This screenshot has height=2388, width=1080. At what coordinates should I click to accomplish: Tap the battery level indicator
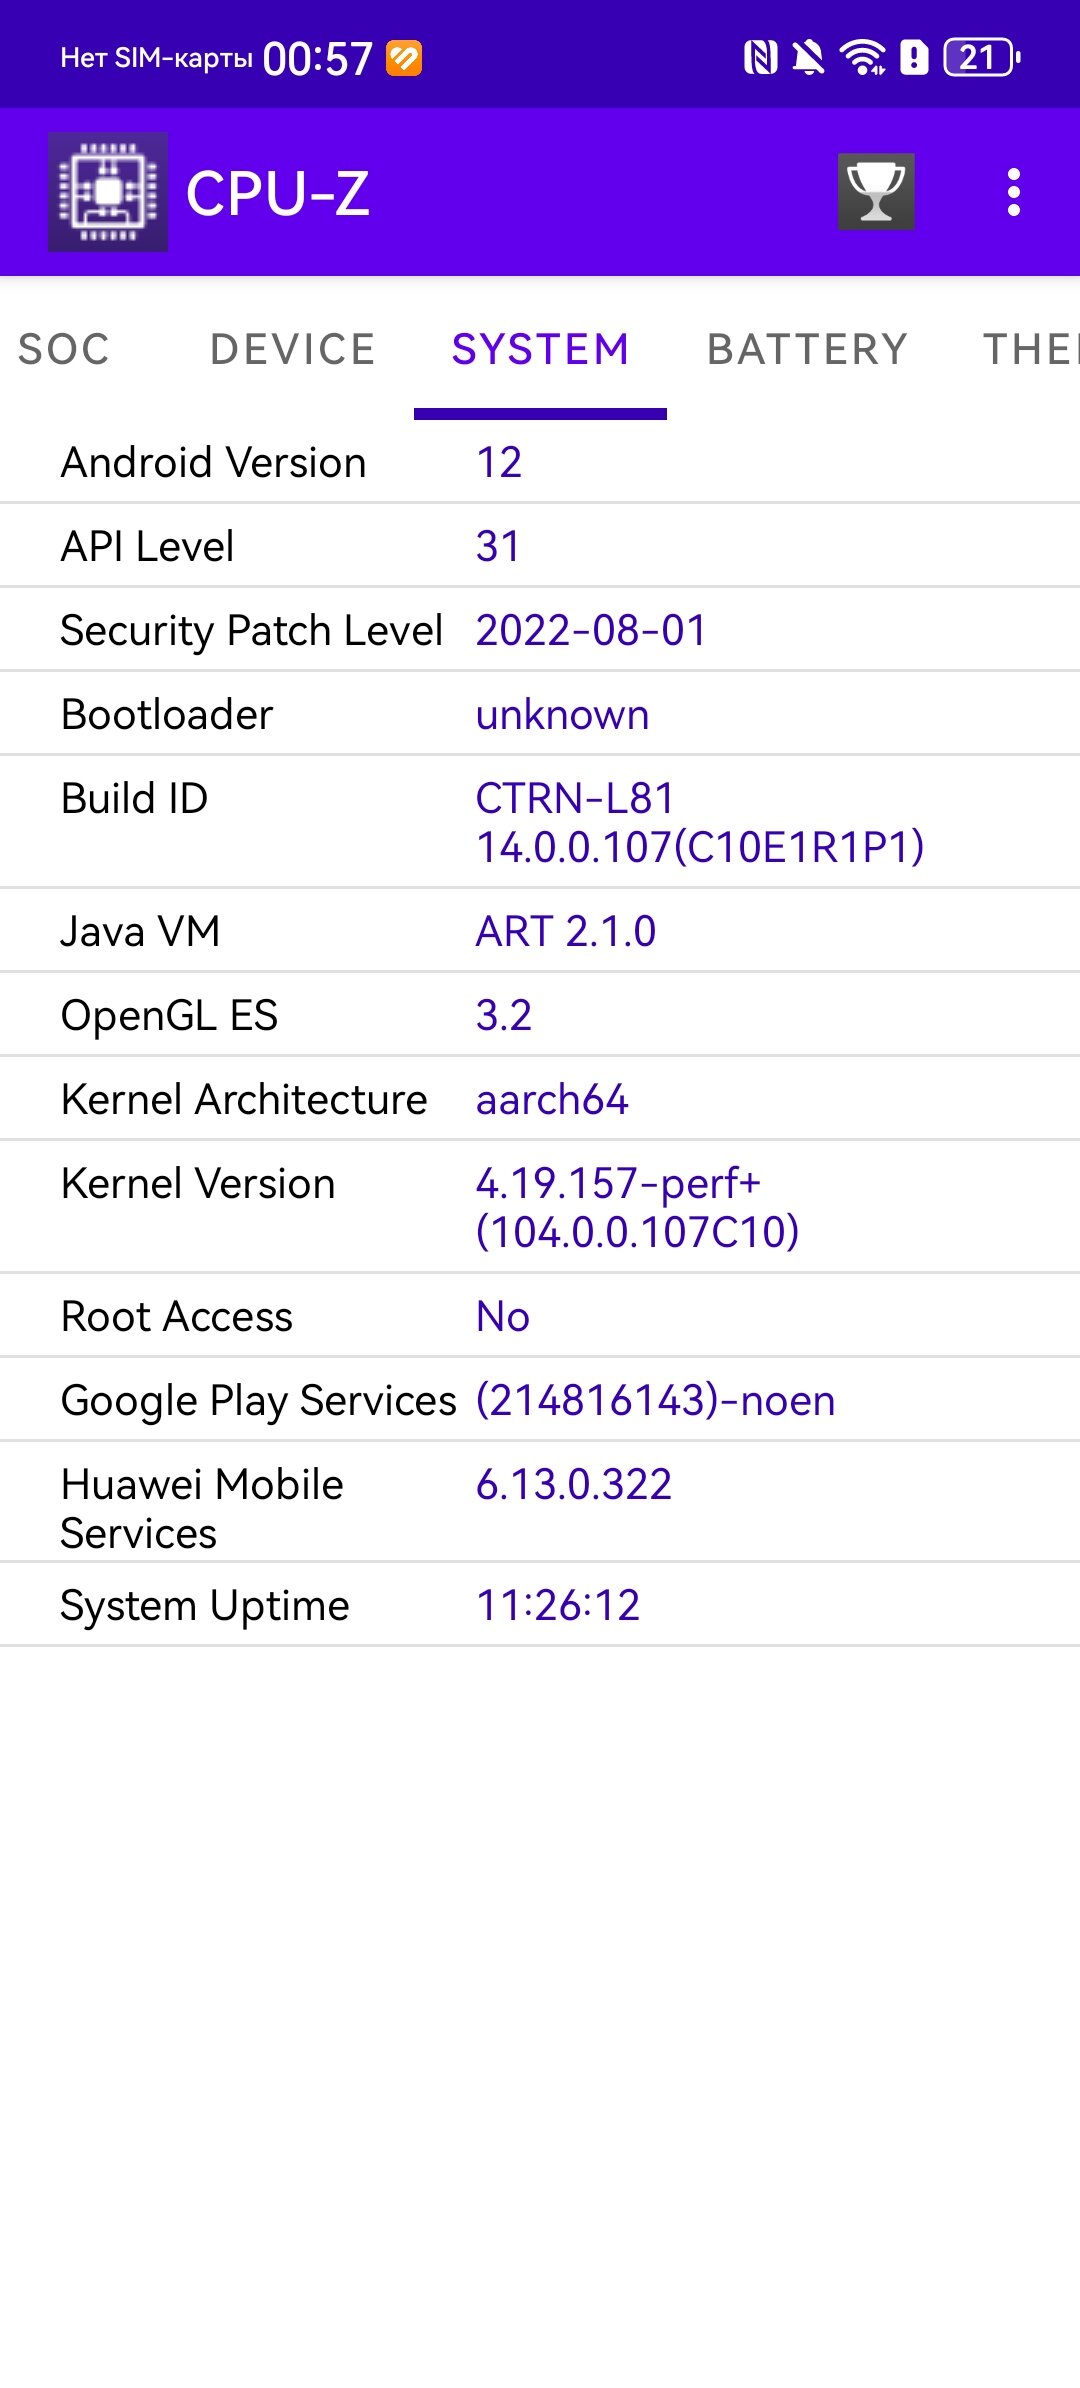tap(982, 57)
